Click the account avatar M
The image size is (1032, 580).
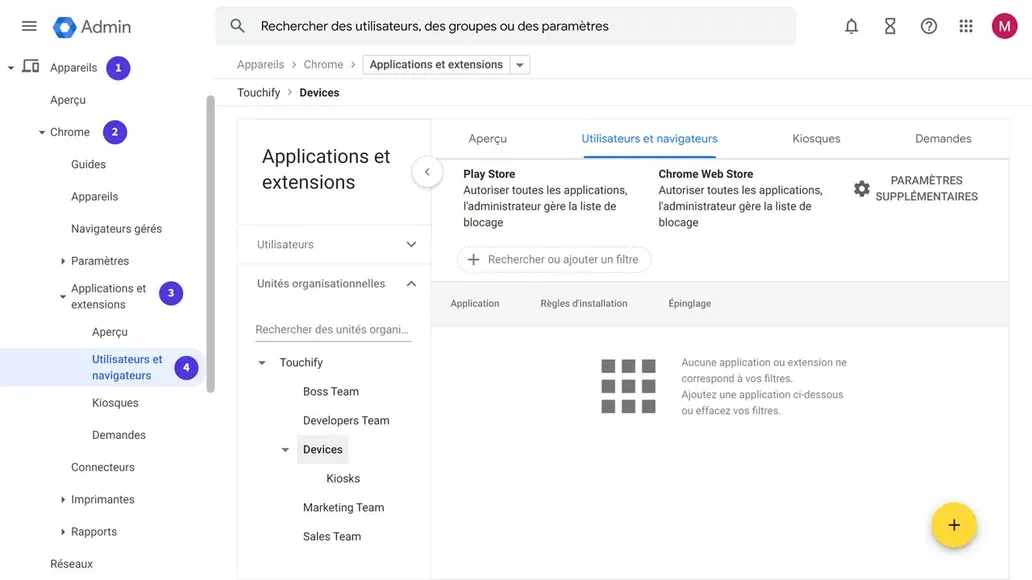click(x=1004, y=26)
